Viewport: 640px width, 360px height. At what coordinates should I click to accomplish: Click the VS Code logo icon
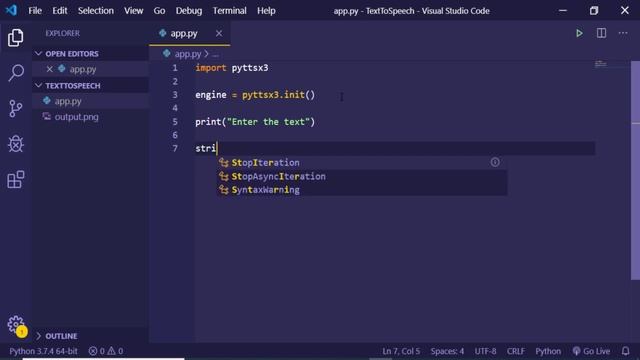point(11,10)
